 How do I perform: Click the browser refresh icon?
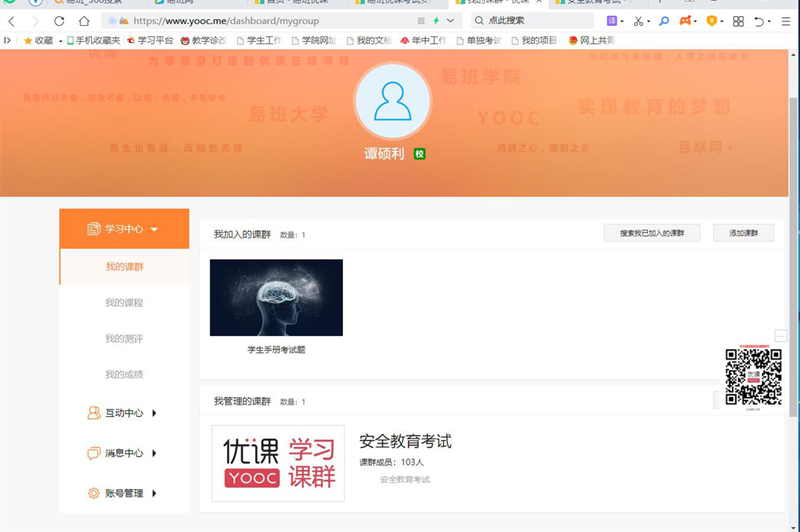click(59, 20)
